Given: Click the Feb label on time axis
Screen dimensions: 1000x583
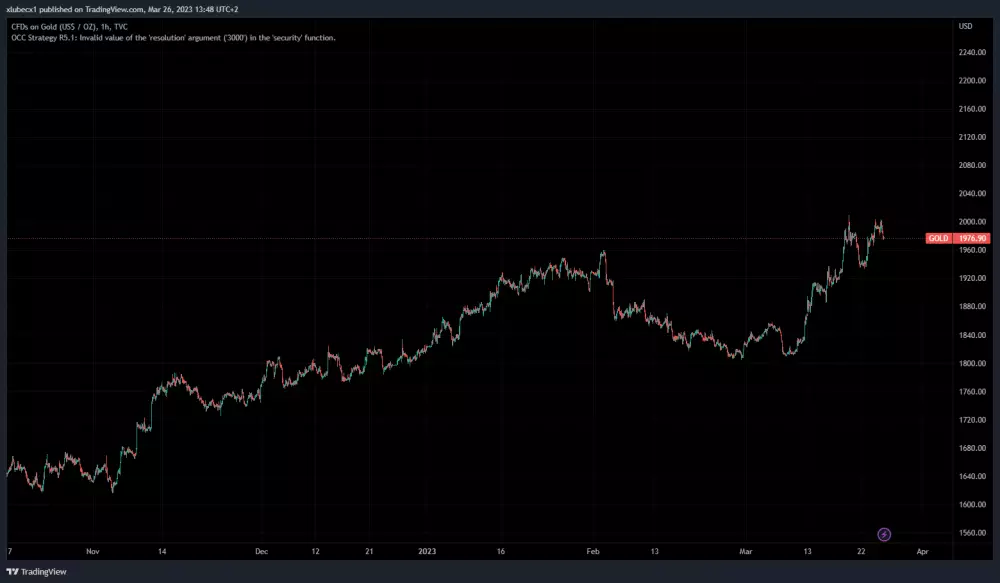Looking at the screenshot, I should 592,551.
